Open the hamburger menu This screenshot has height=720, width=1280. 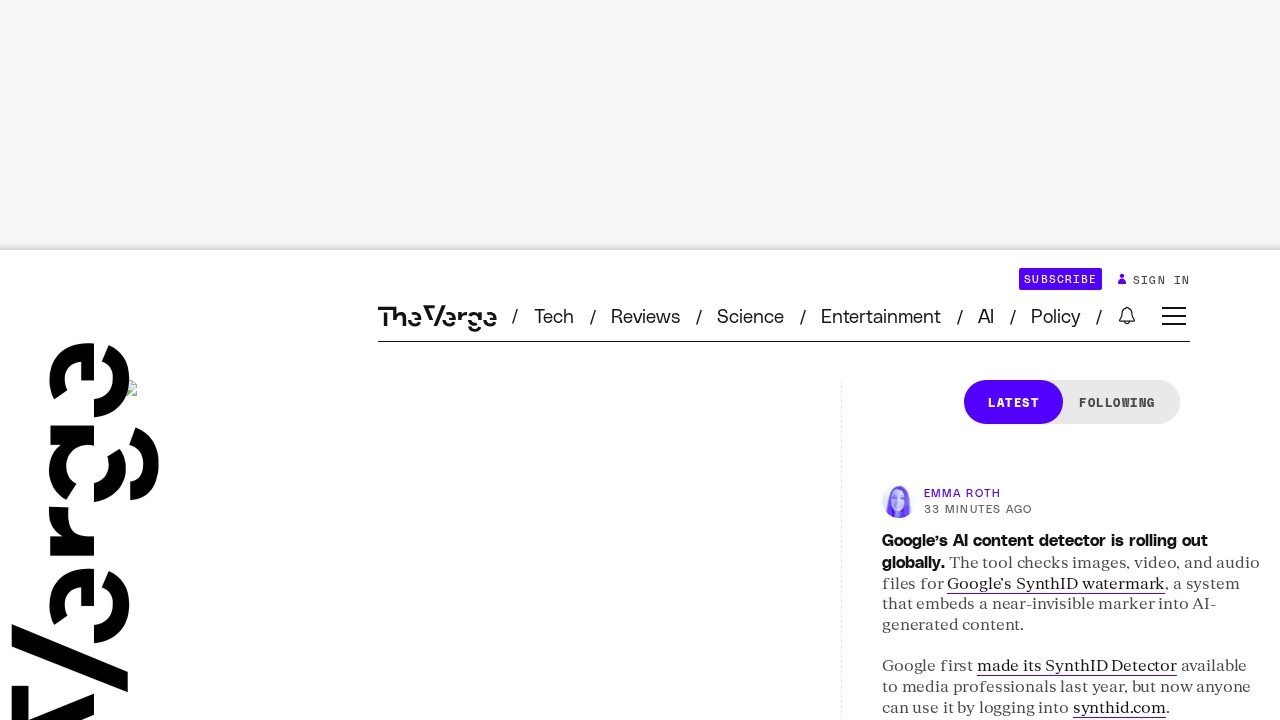coord(1174,316)
